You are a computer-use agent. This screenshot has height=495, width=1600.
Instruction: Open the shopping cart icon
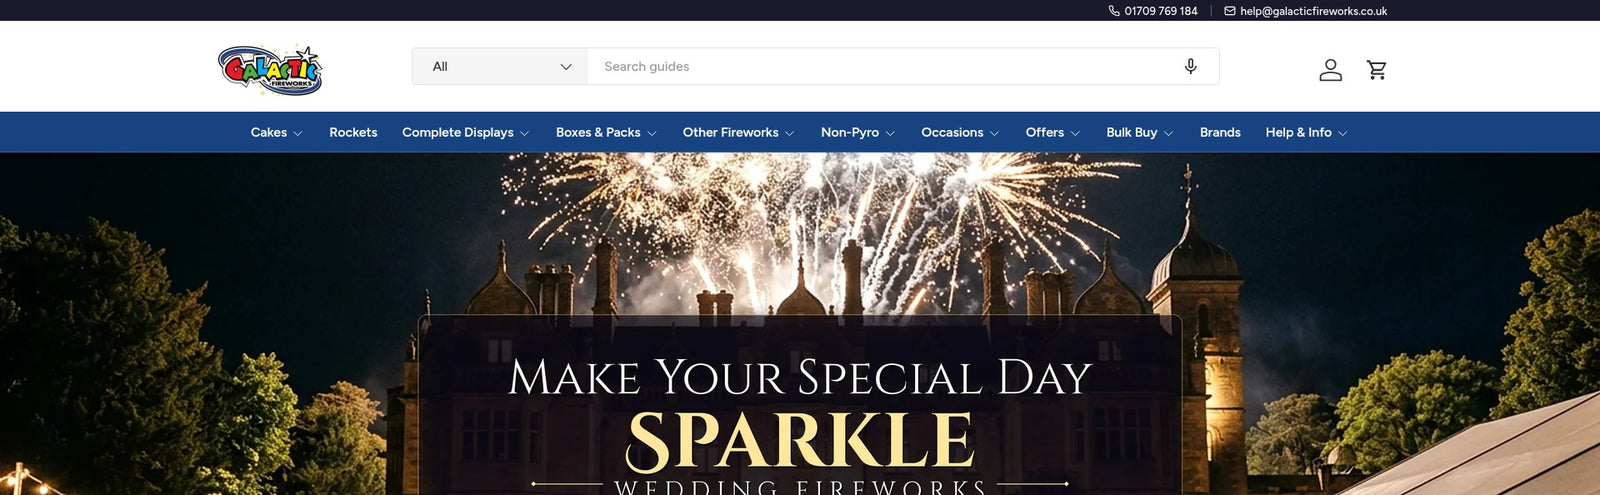pyautogui.click(x=1377, y=70)
